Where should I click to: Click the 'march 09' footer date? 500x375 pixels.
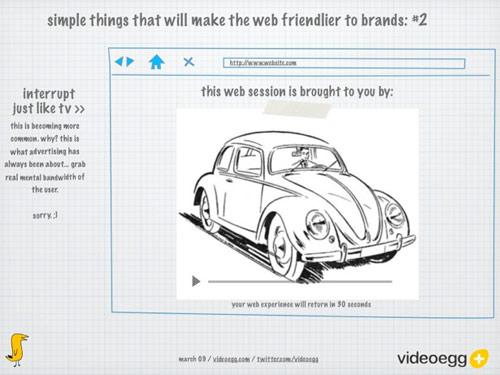click(192, 359)
